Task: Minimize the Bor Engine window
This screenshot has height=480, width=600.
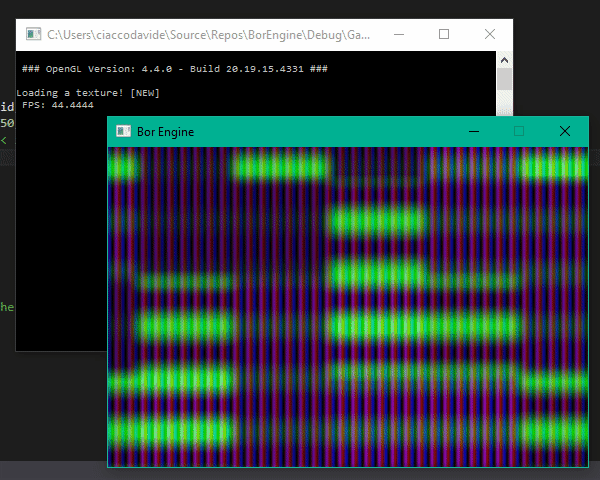Action: (474, 131)
